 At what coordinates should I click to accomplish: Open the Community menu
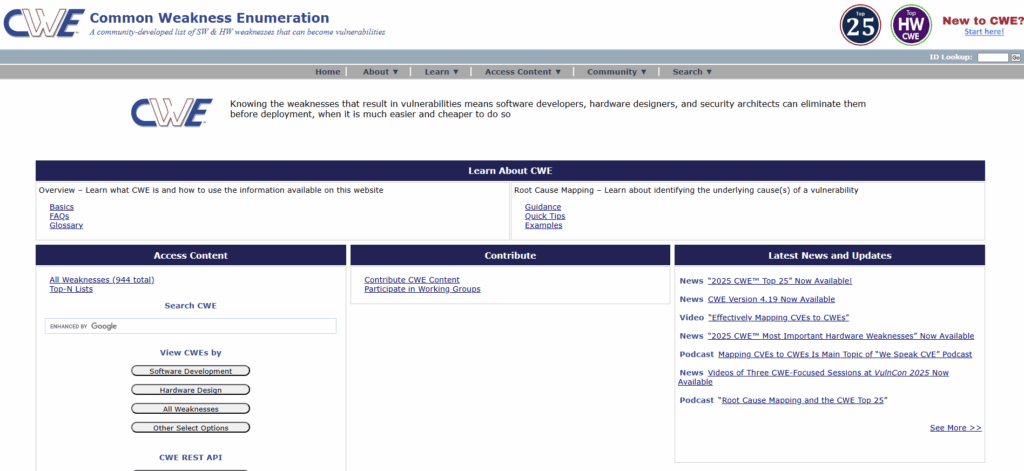click(x=617, y=72)
